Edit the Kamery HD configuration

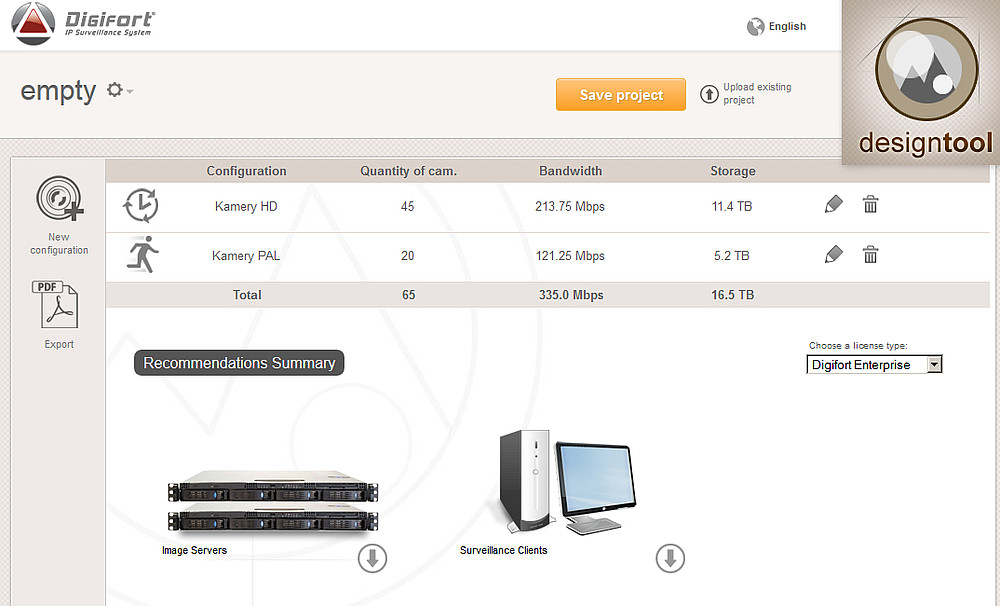click(x=833, y=204)
